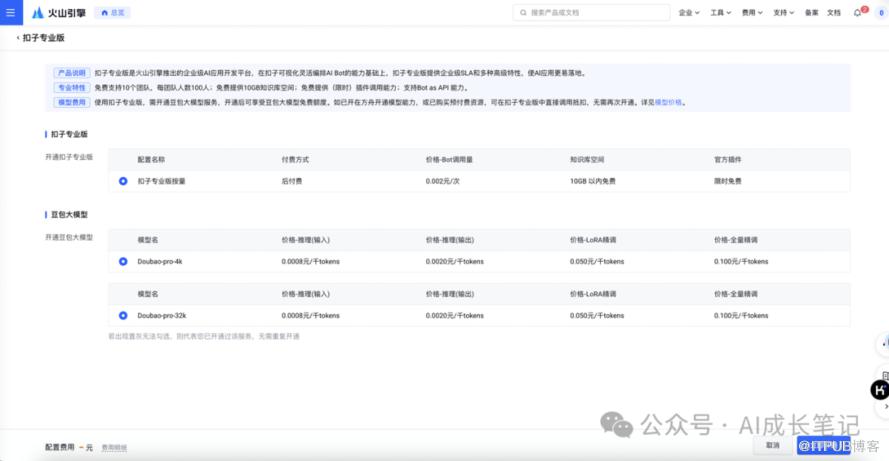
Task: Click the 价格-Bot调用量 column header
Action: pos(449,160)
